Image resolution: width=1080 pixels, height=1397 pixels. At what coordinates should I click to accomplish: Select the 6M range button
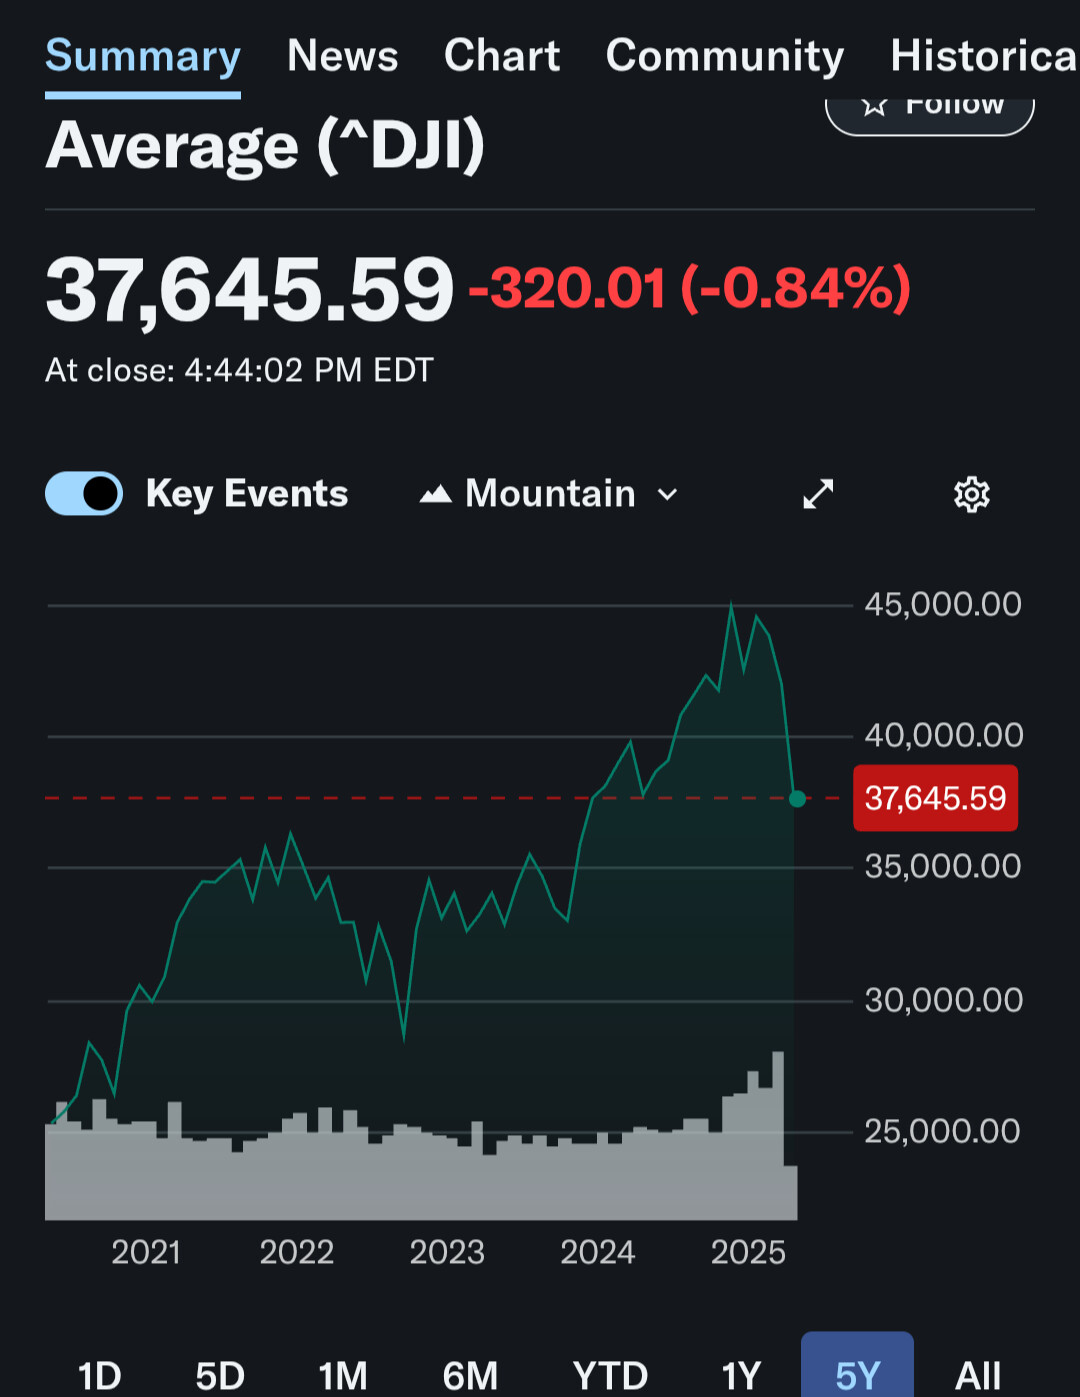pyautogui.click(x=470, y=1375)
